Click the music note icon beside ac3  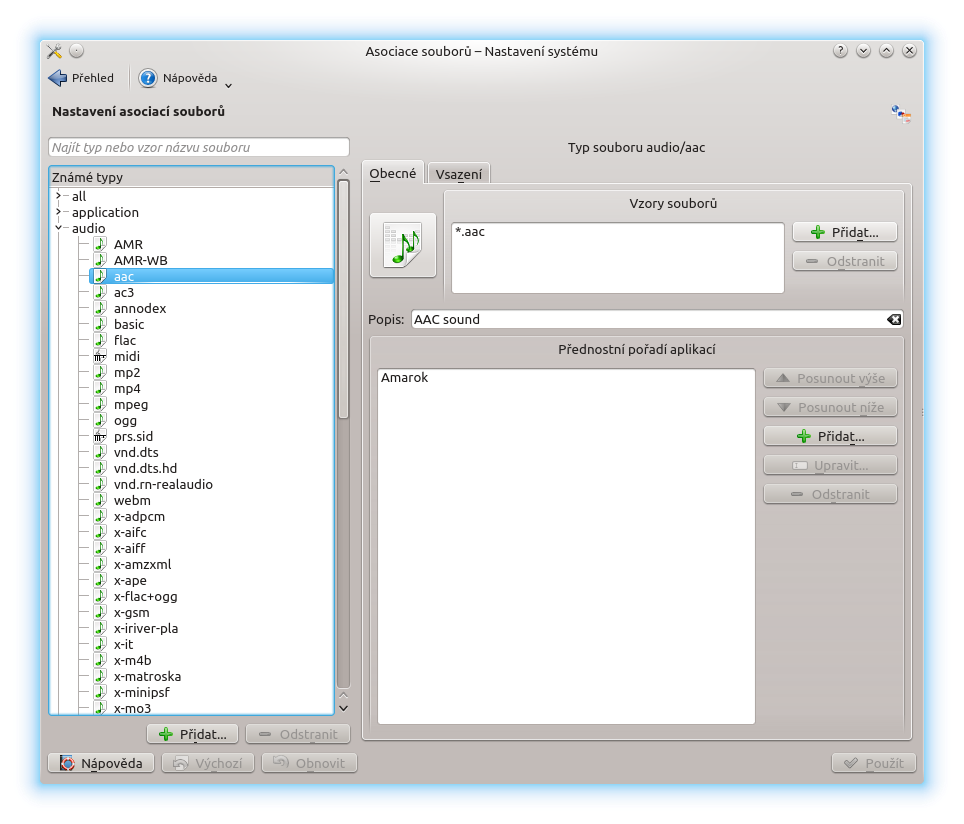pos(100,292)
